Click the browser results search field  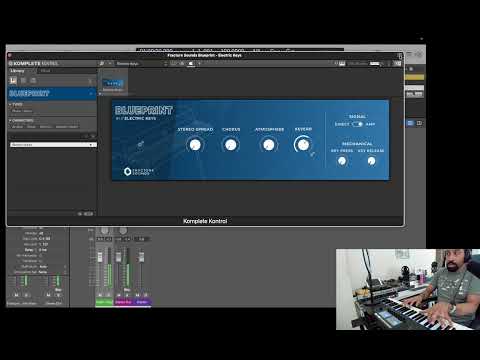point(47,136)
